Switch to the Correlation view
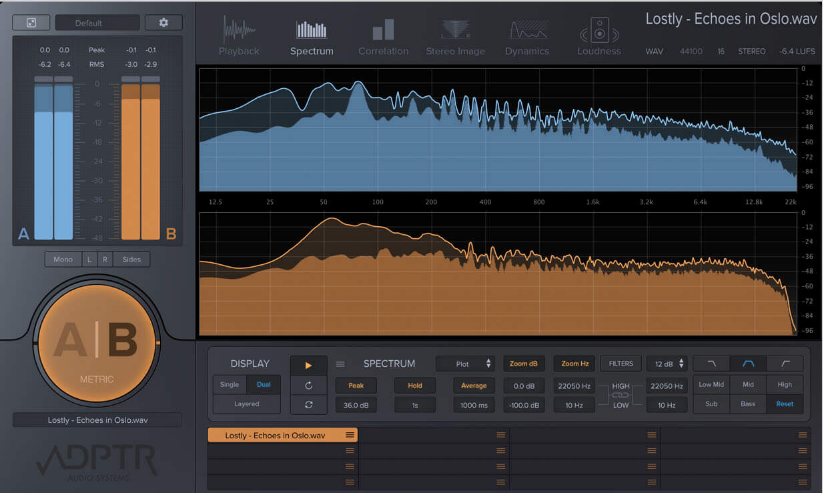Viewport: 823px width, 493px height. (x=383, y=34)
